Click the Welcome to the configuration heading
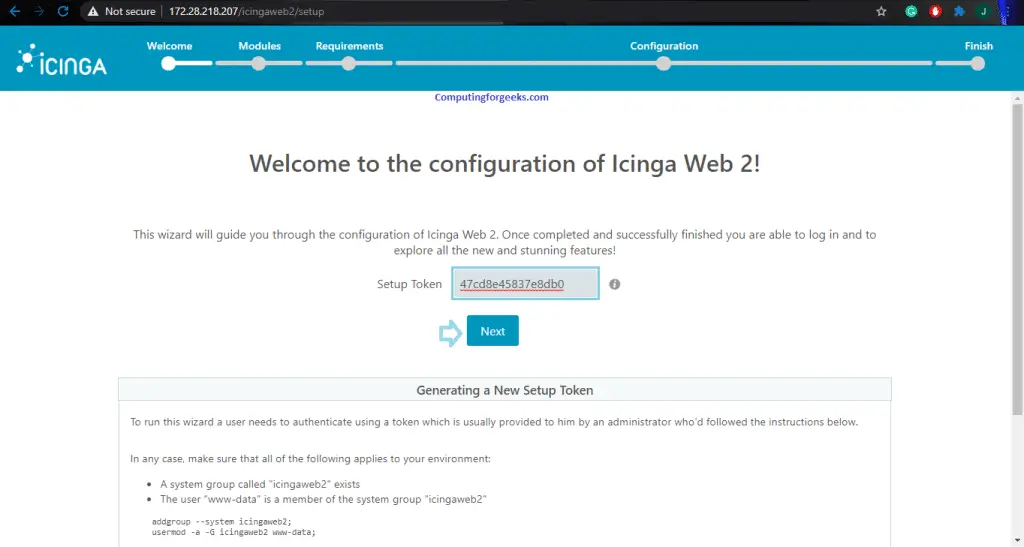Screen dimensions: 1024x547 505,163
